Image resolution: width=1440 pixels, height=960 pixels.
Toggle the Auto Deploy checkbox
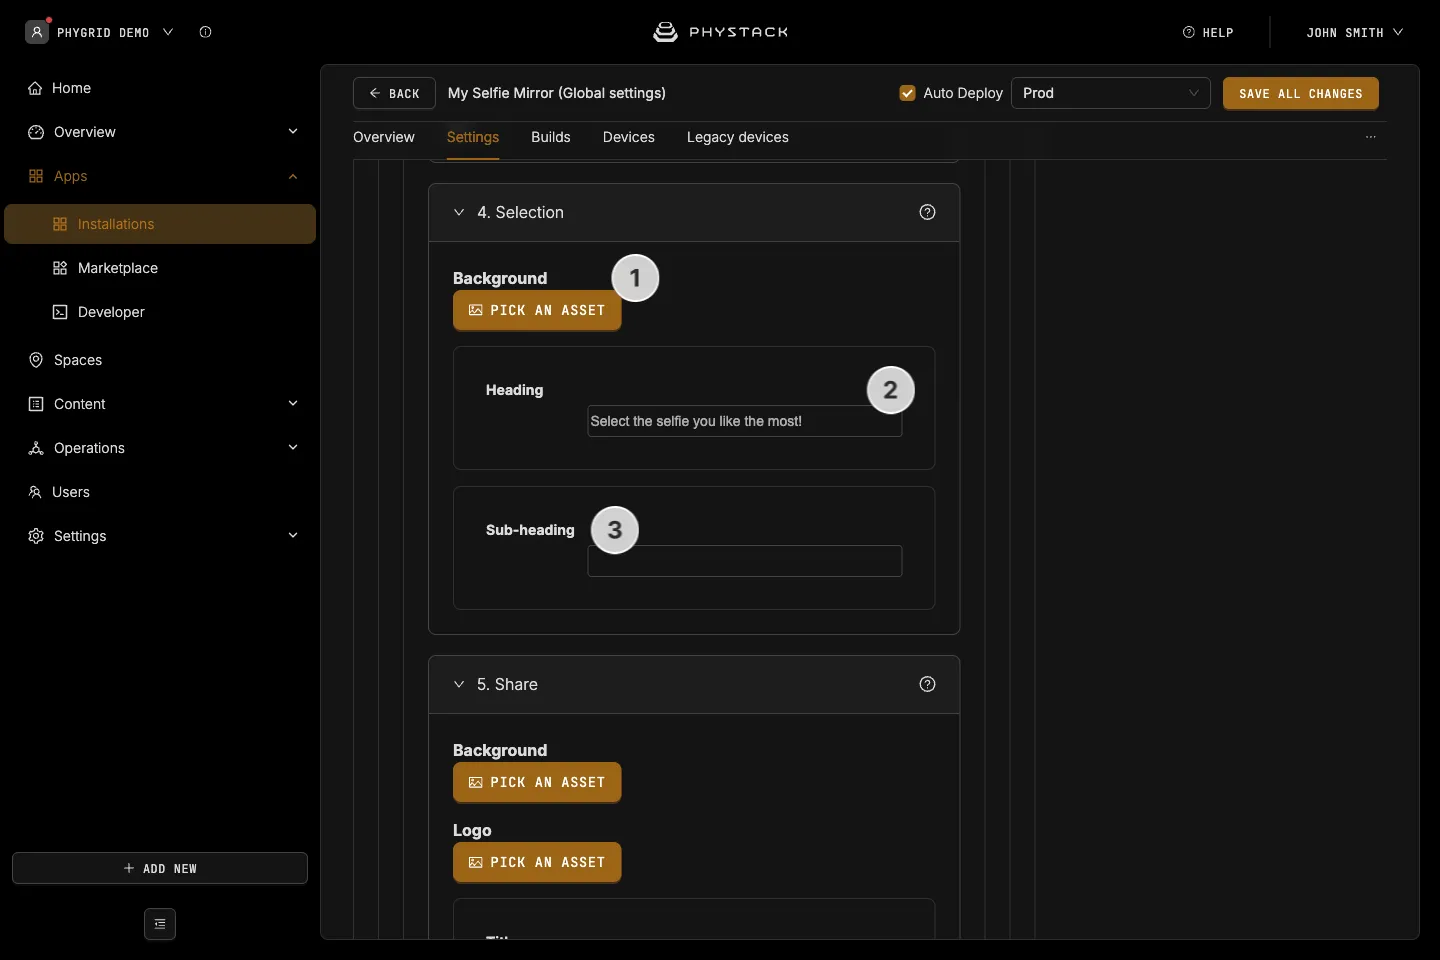point(908,93)
